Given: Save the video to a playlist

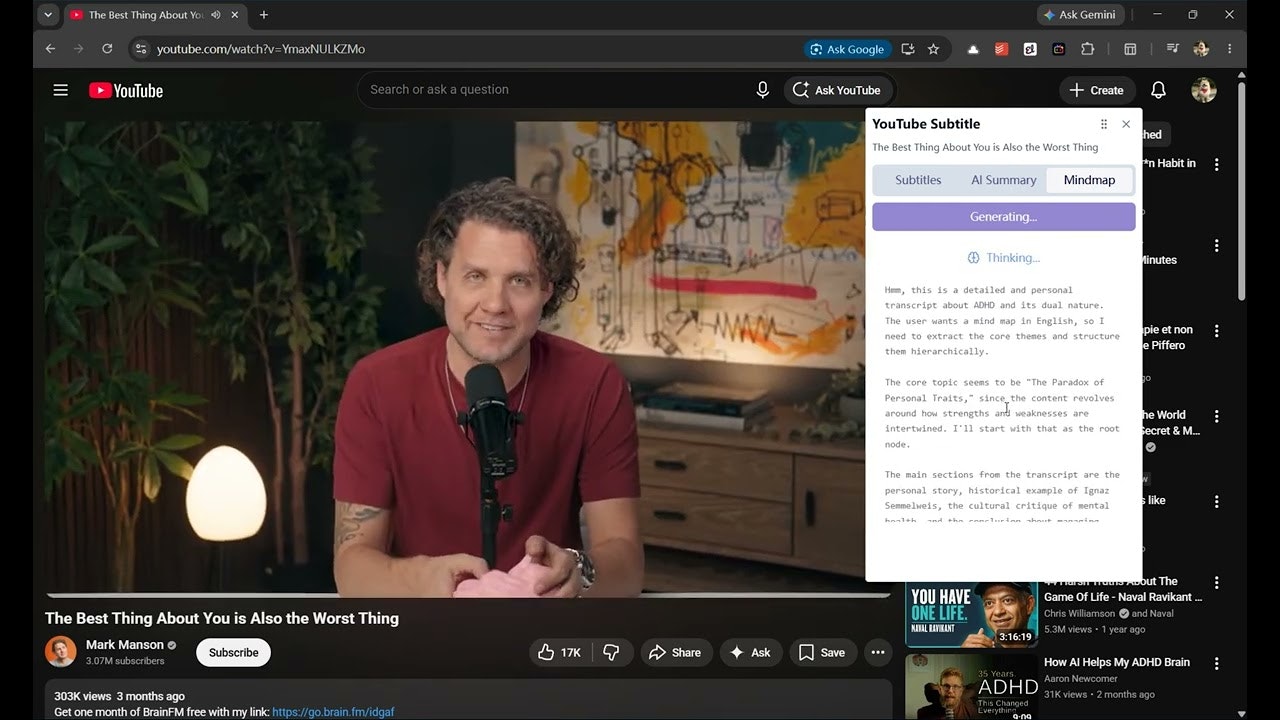Looking at the screenshot, I should click(x=822, y=652).
